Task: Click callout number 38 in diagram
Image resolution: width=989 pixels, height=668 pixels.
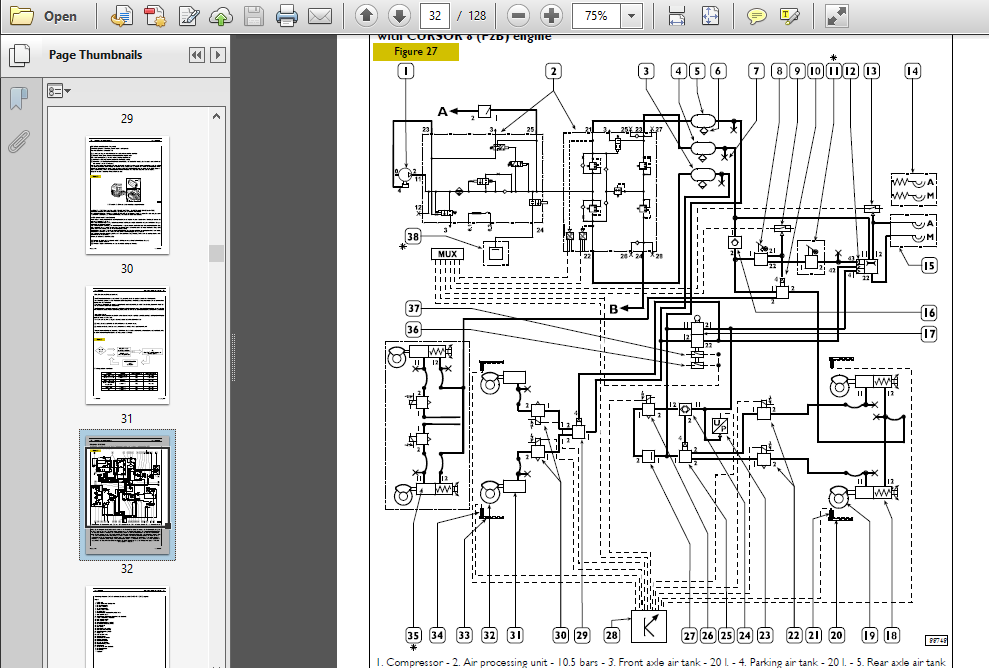Action: click(x=413, y=237)
